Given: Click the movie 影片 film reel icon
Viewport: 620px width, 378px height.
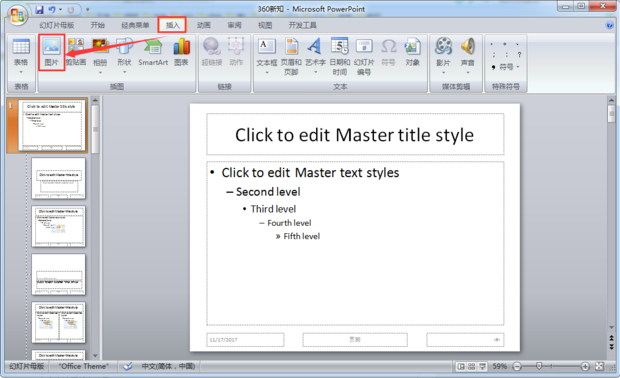Looking at the screenshot, I should tap(443, 47).
